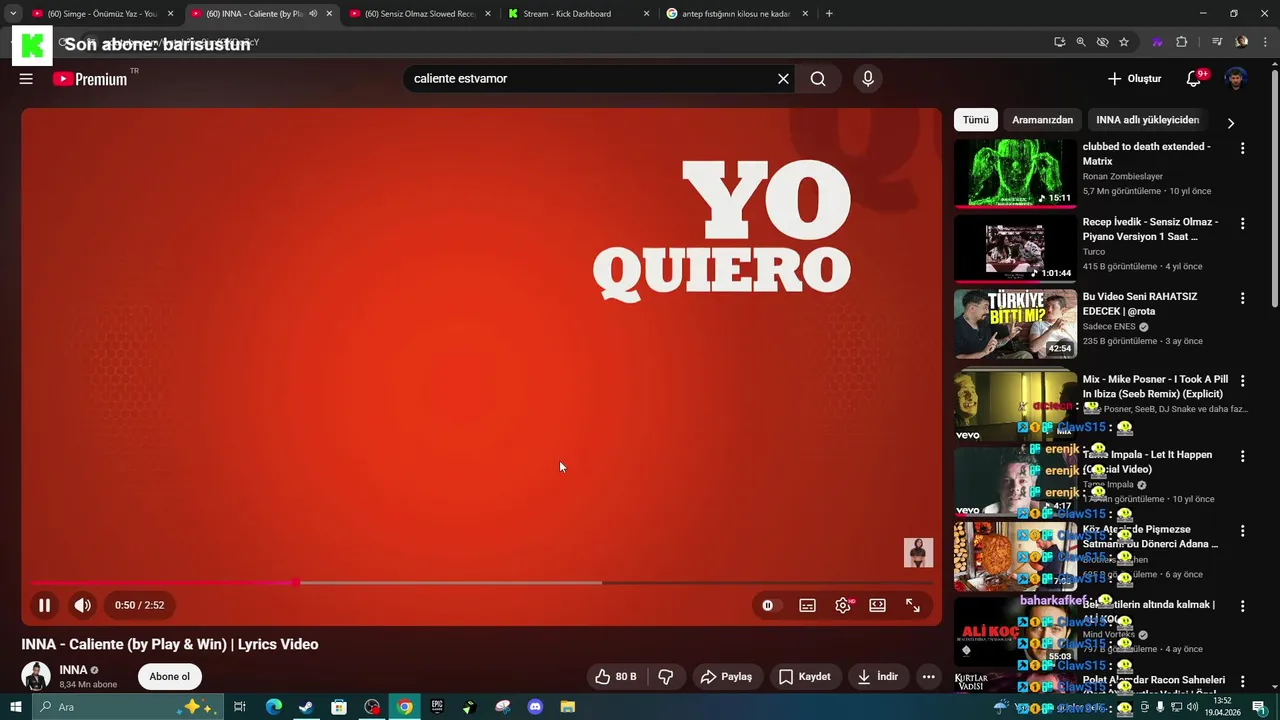Click the zoom magnifier in address bar
Screen dimensions: 1280x720
pos(1081,42)
